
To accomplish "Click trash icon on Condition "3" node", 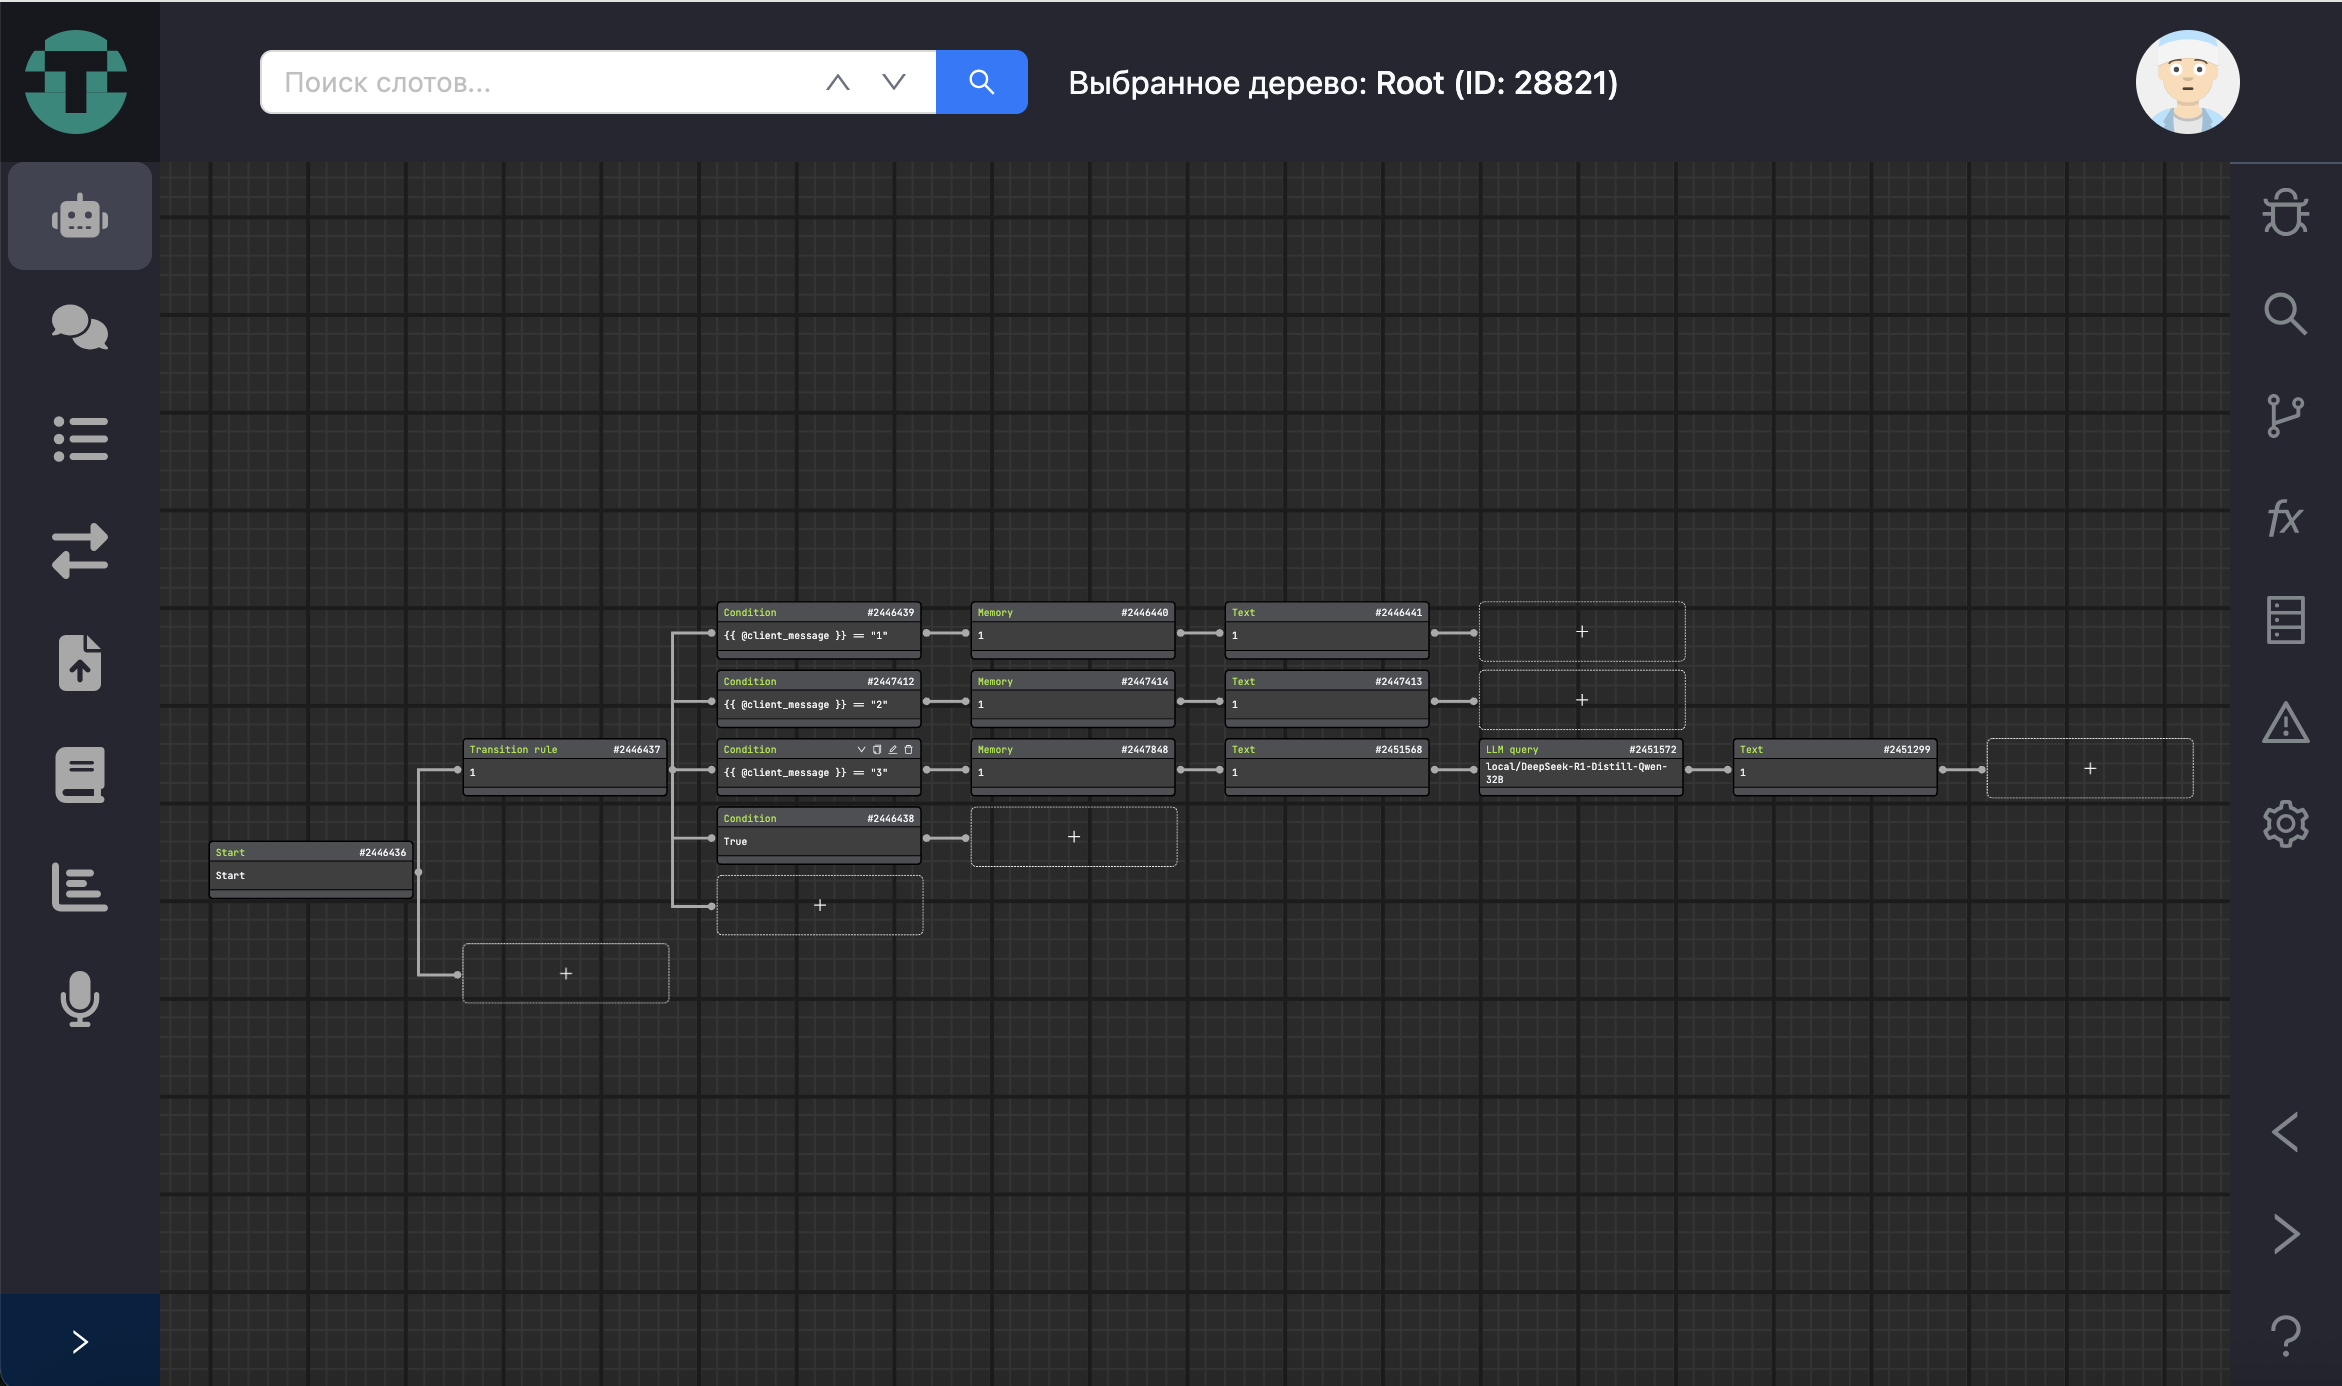I will pyautogui.click(x=908, y=749).
